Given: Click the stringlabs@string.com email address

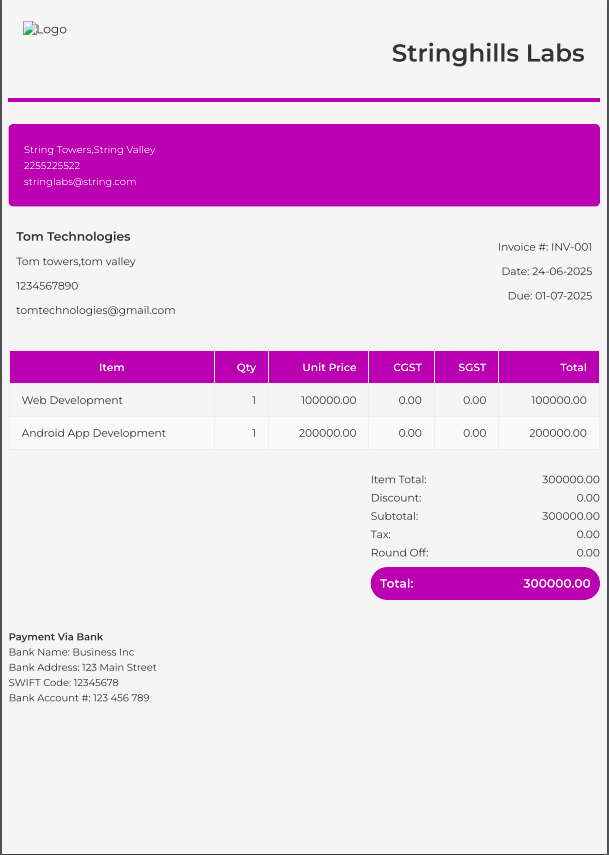Looking at the screenshot, I should (x=80, y=182).
